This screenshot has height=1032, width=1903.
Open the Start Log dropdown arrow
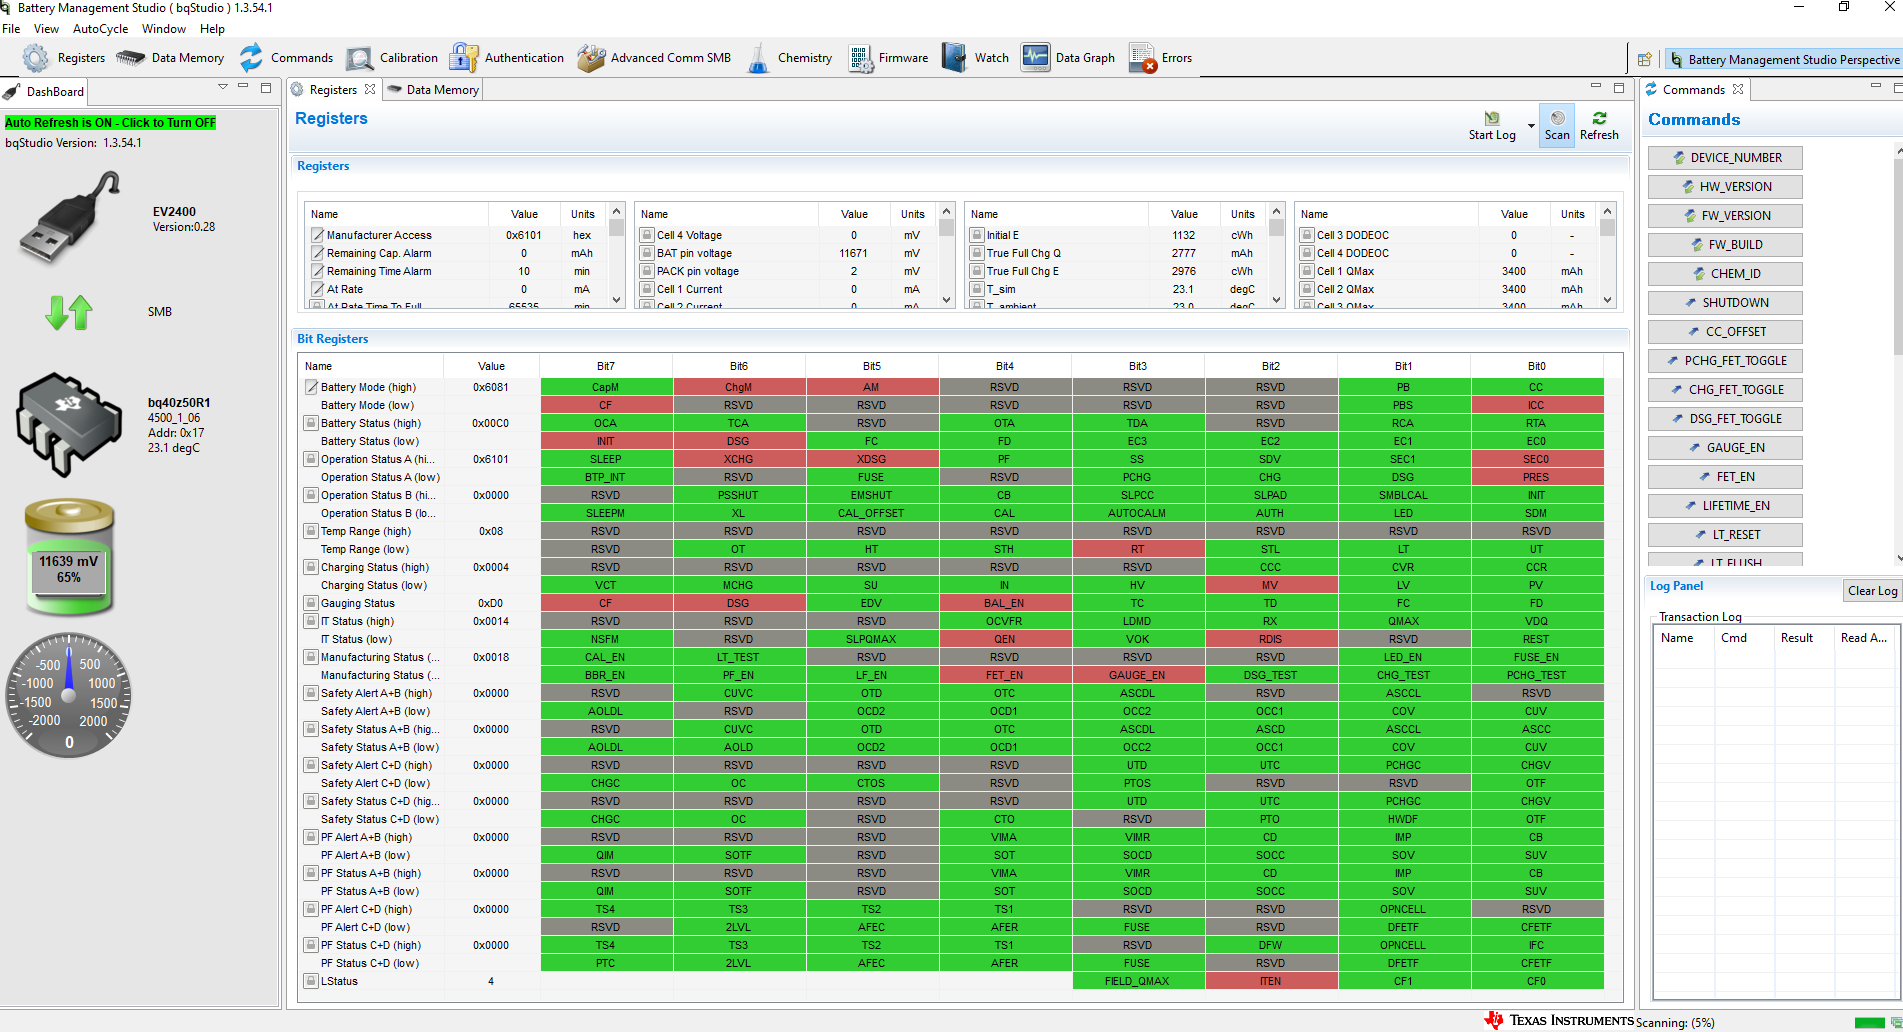click(1531, 126)
